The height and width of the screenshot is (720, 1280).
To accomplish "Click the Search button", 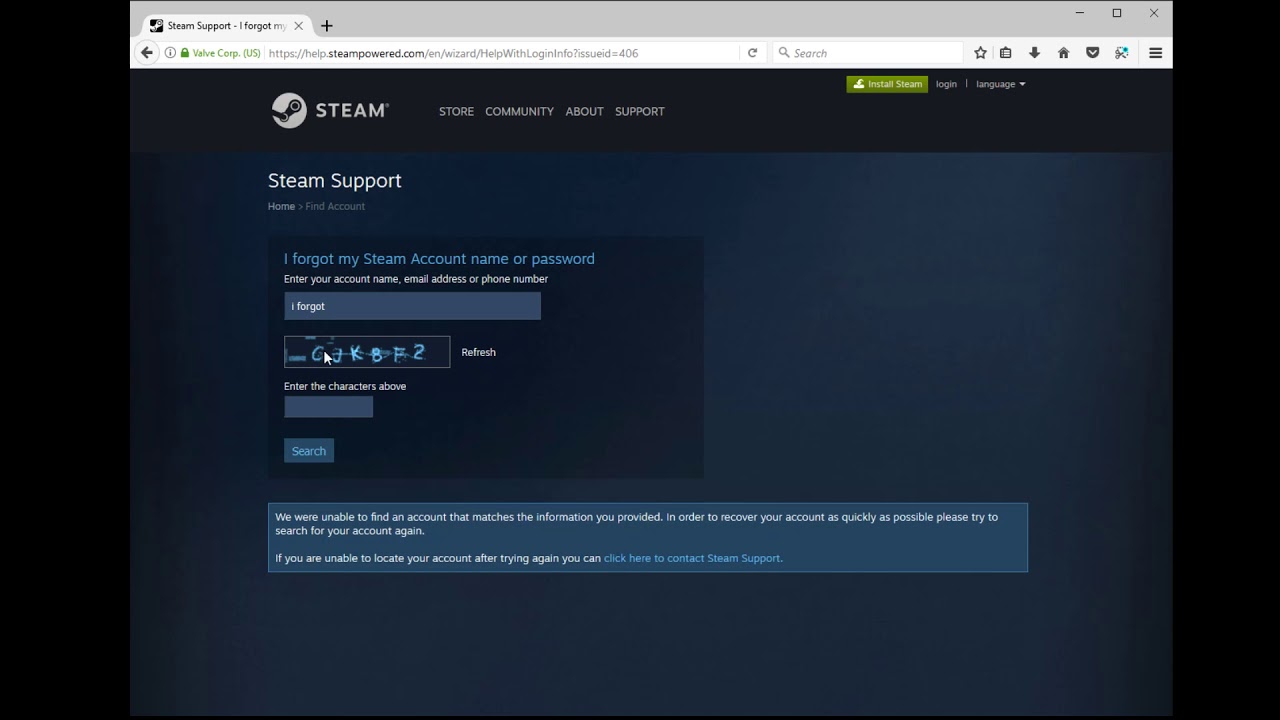I will point(308,451).
